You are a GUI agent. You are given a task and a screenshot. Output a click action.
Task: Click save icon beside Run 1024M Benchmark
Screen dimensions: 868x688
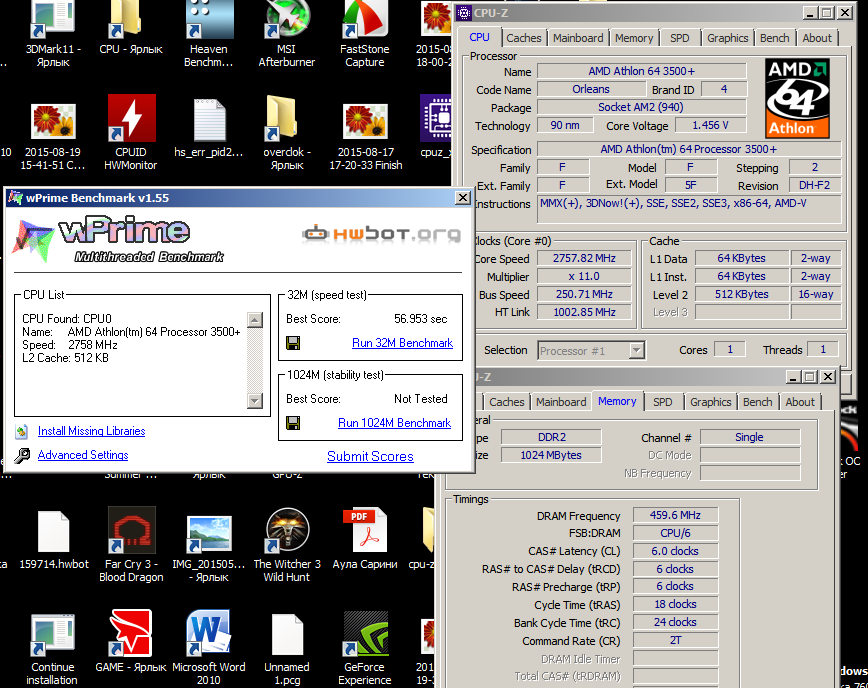click(293, 423)
